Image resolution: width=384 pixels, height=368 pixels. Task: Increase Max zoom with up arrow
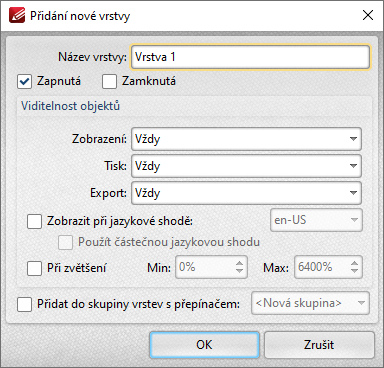click(355, 263)
